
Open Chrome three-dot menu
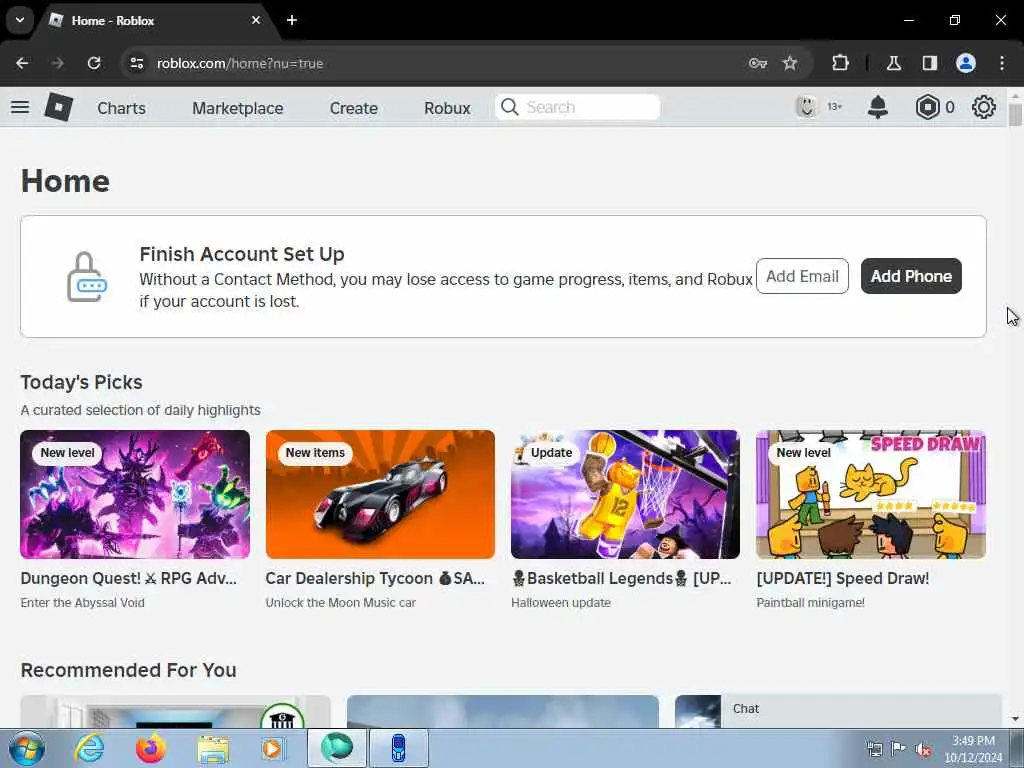pos(1002,63)
